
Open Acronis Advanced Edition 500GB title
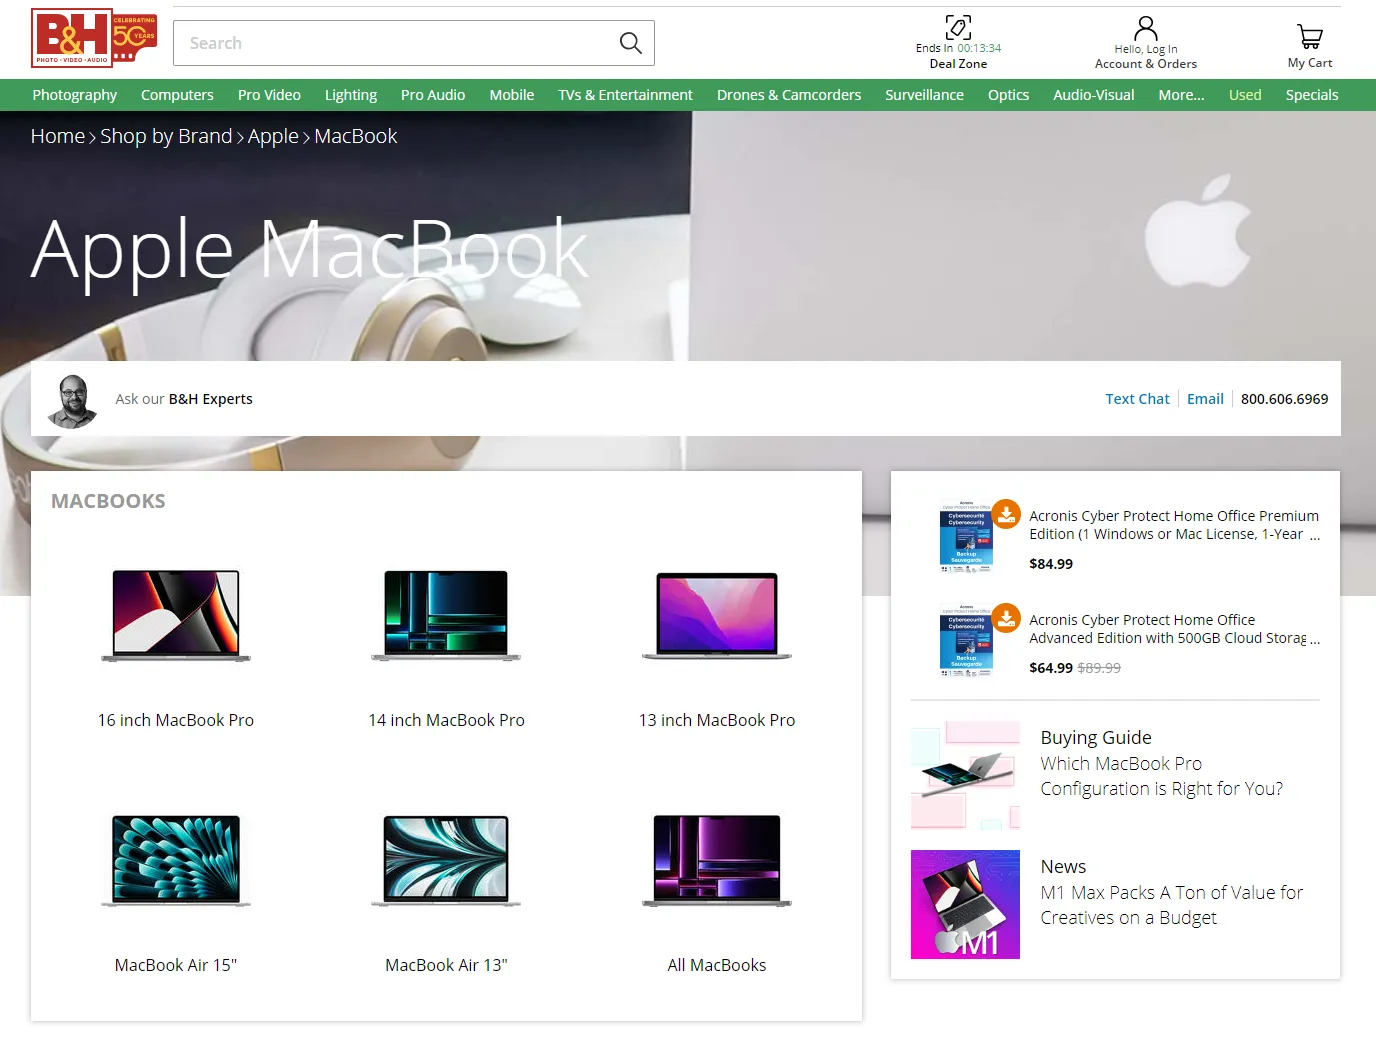click(1175, 629)
